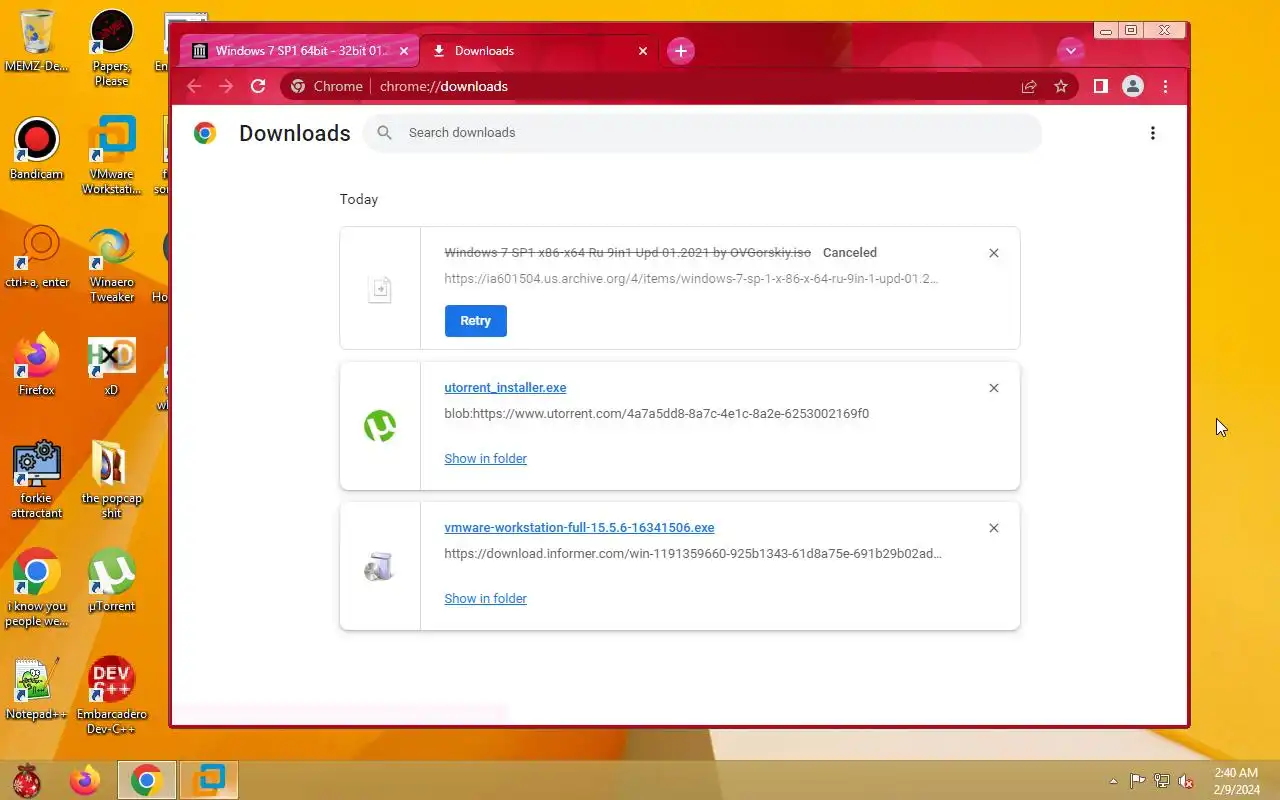
Task: Reload the downloads page
Action: pyautogui.click(x=258, y=86)
